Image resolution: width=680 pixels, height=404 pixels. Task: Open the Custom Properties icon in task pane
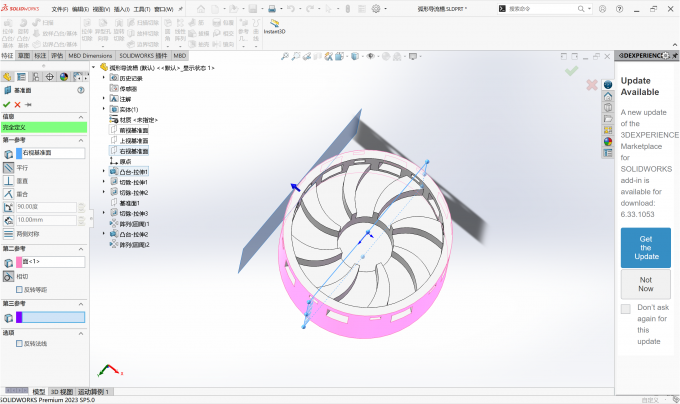608,153
